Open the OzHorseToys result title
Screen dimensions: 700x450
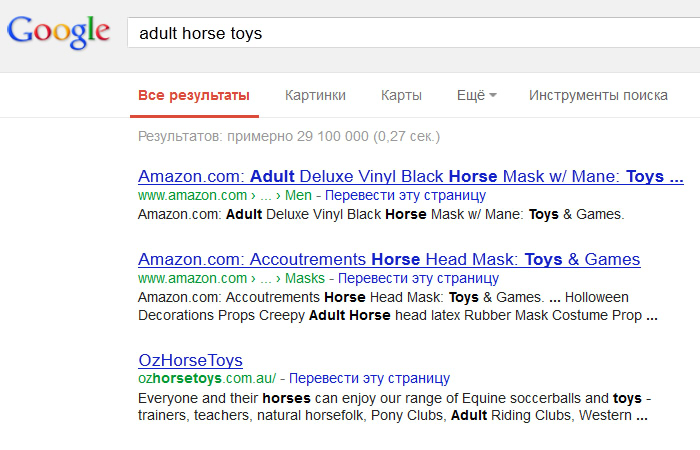[190, 361]
